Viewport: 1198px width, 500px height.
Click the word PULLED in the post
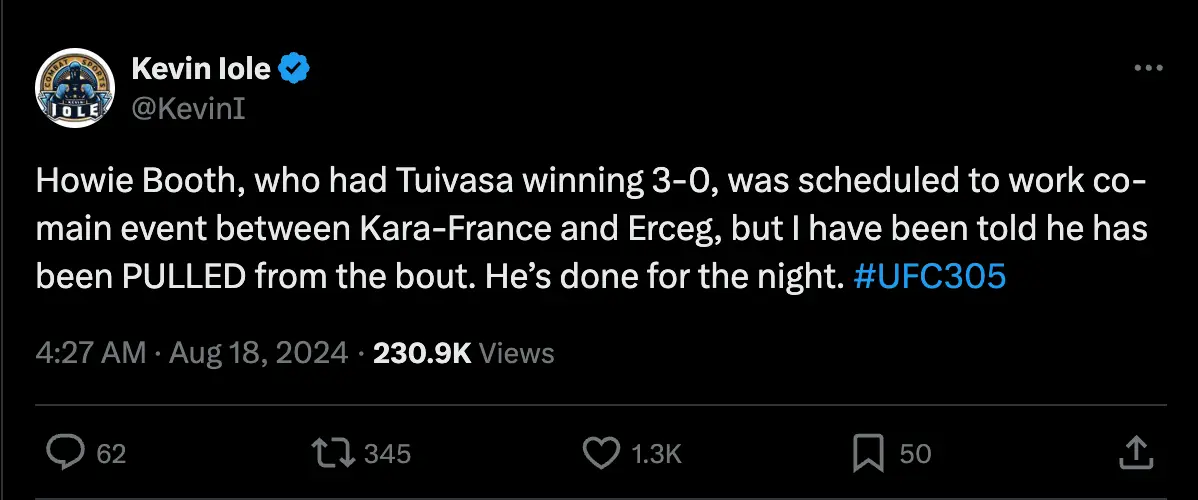pyautogui.click(x=176, y=277)
